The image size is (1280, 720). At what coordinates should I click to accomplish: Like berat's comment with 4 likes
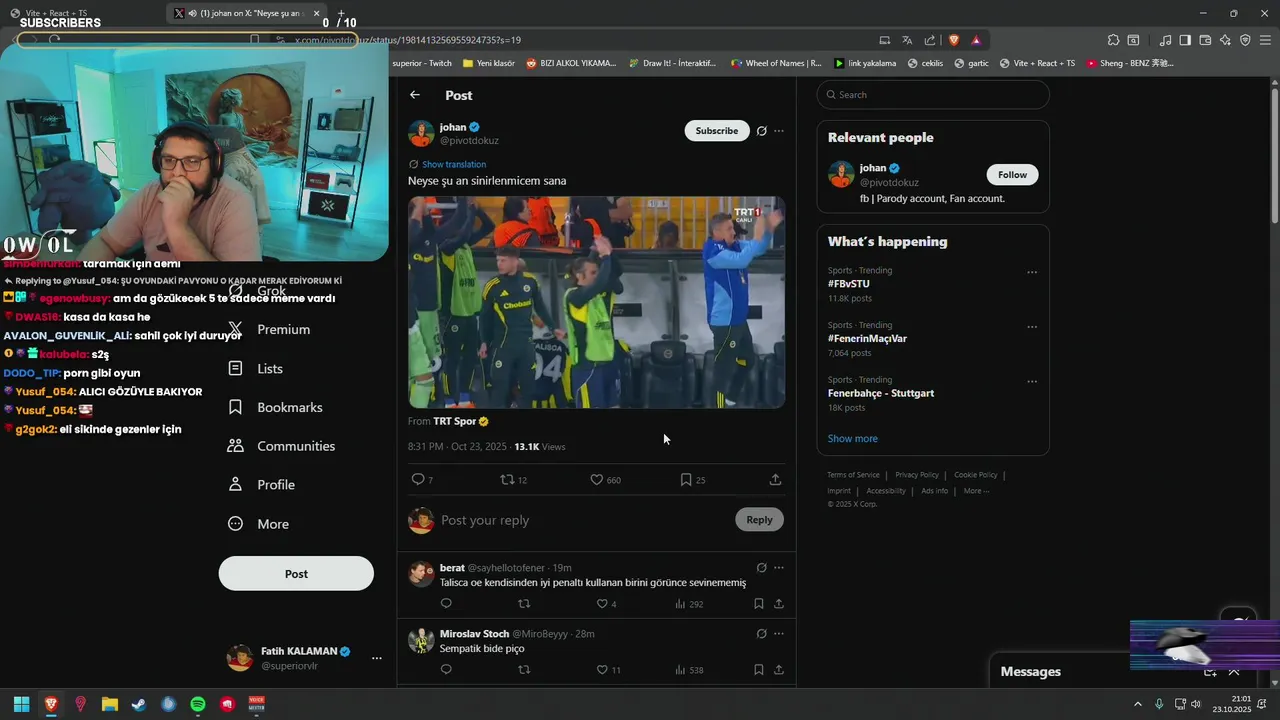pos(602,604)
